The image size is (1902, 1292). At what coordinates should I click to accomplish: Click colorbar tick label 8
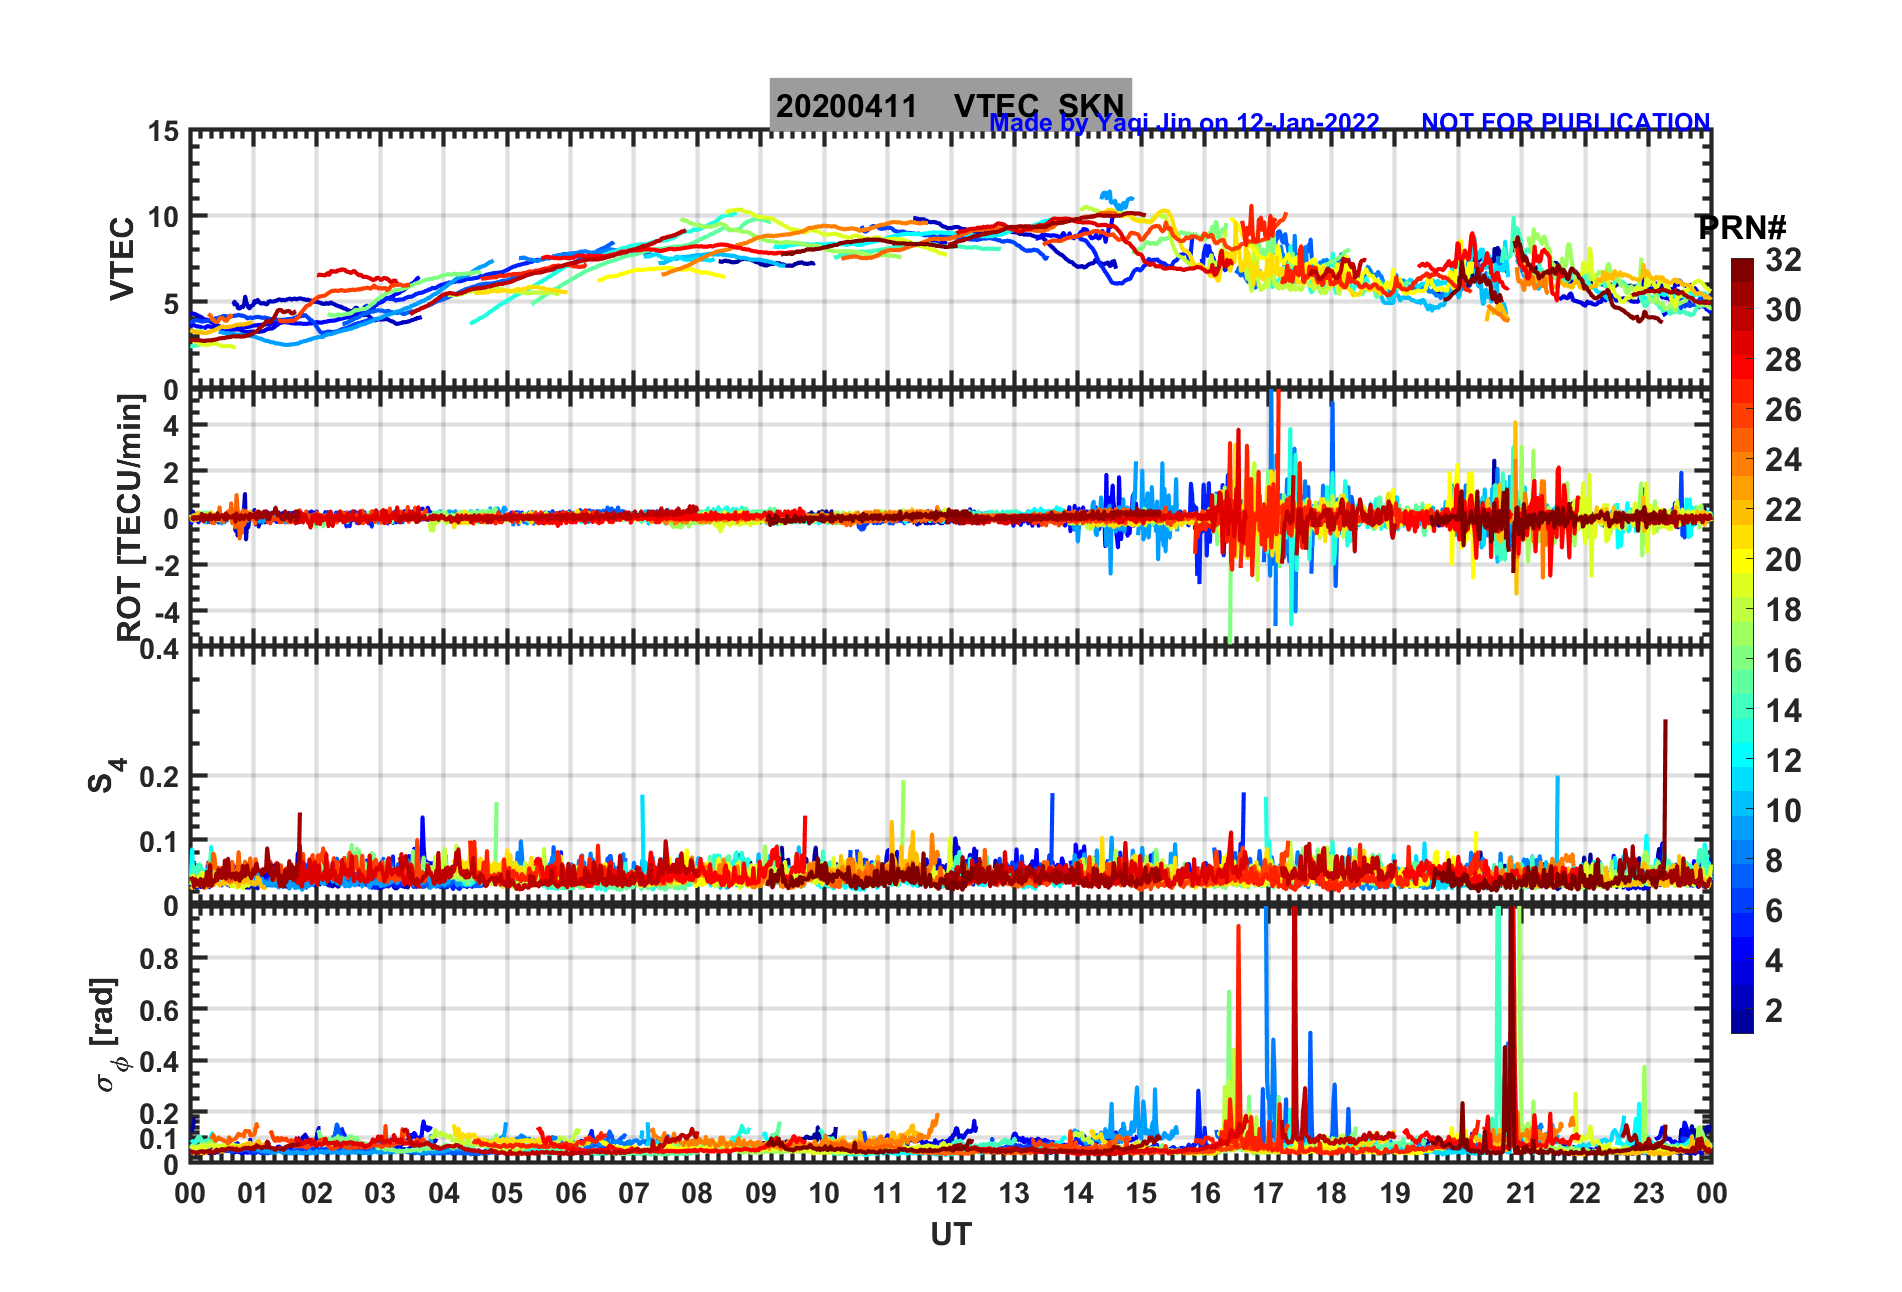1774,861
